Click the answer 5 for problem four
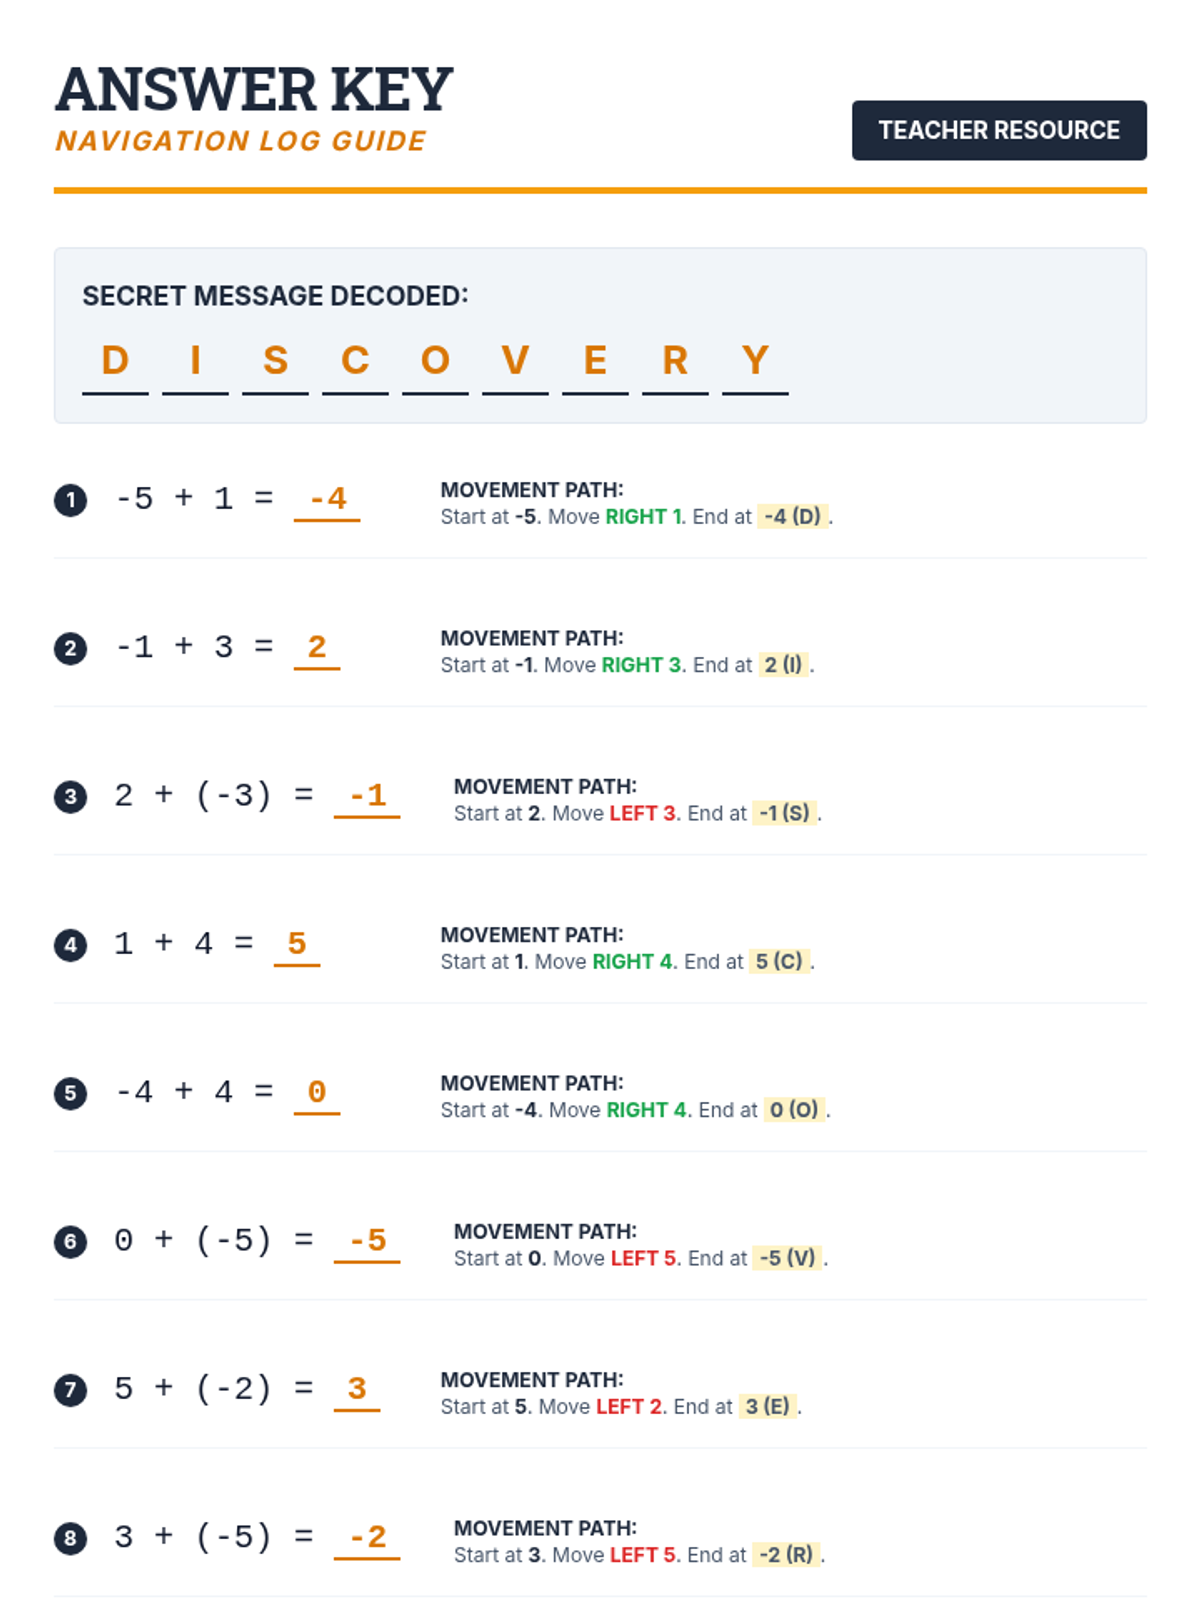The image size is (1200, 1600). point(297,944)
